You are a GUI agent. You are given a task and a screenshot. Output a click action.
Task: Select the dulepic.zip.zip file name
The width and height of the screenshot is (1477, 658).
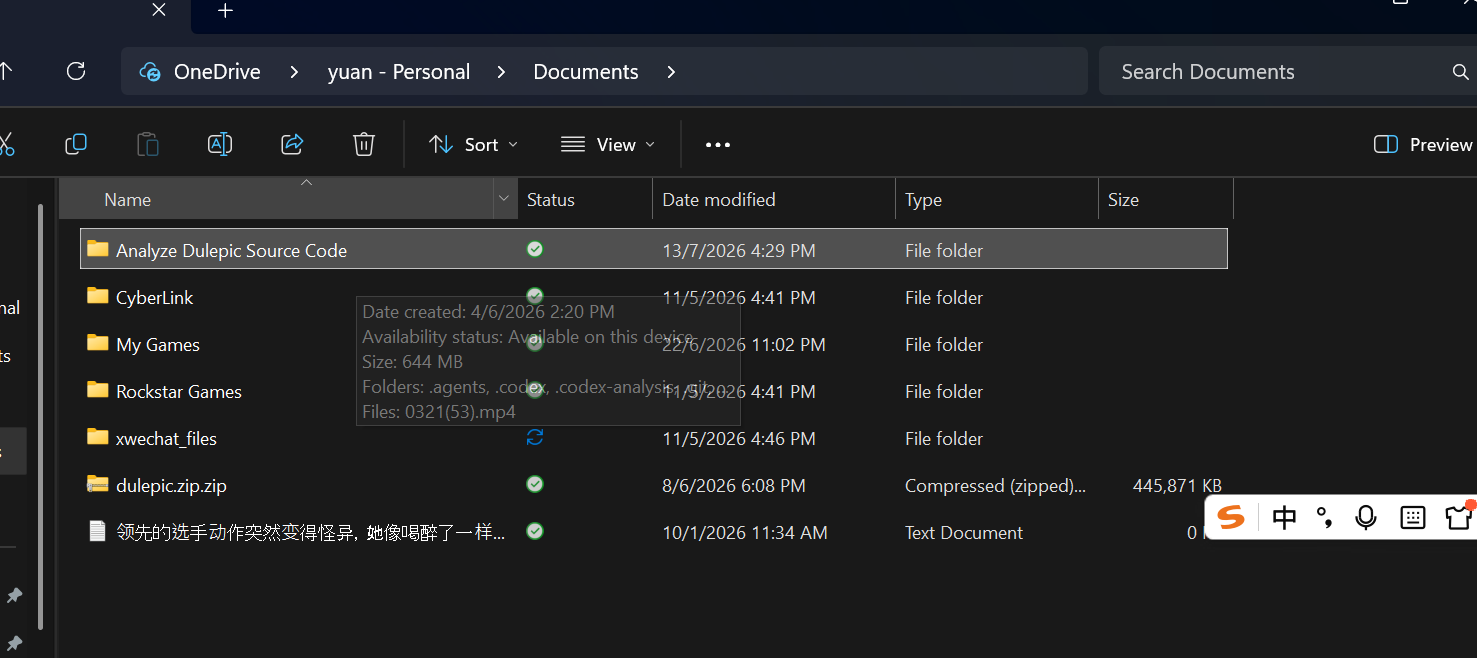[x=171, y=485]
